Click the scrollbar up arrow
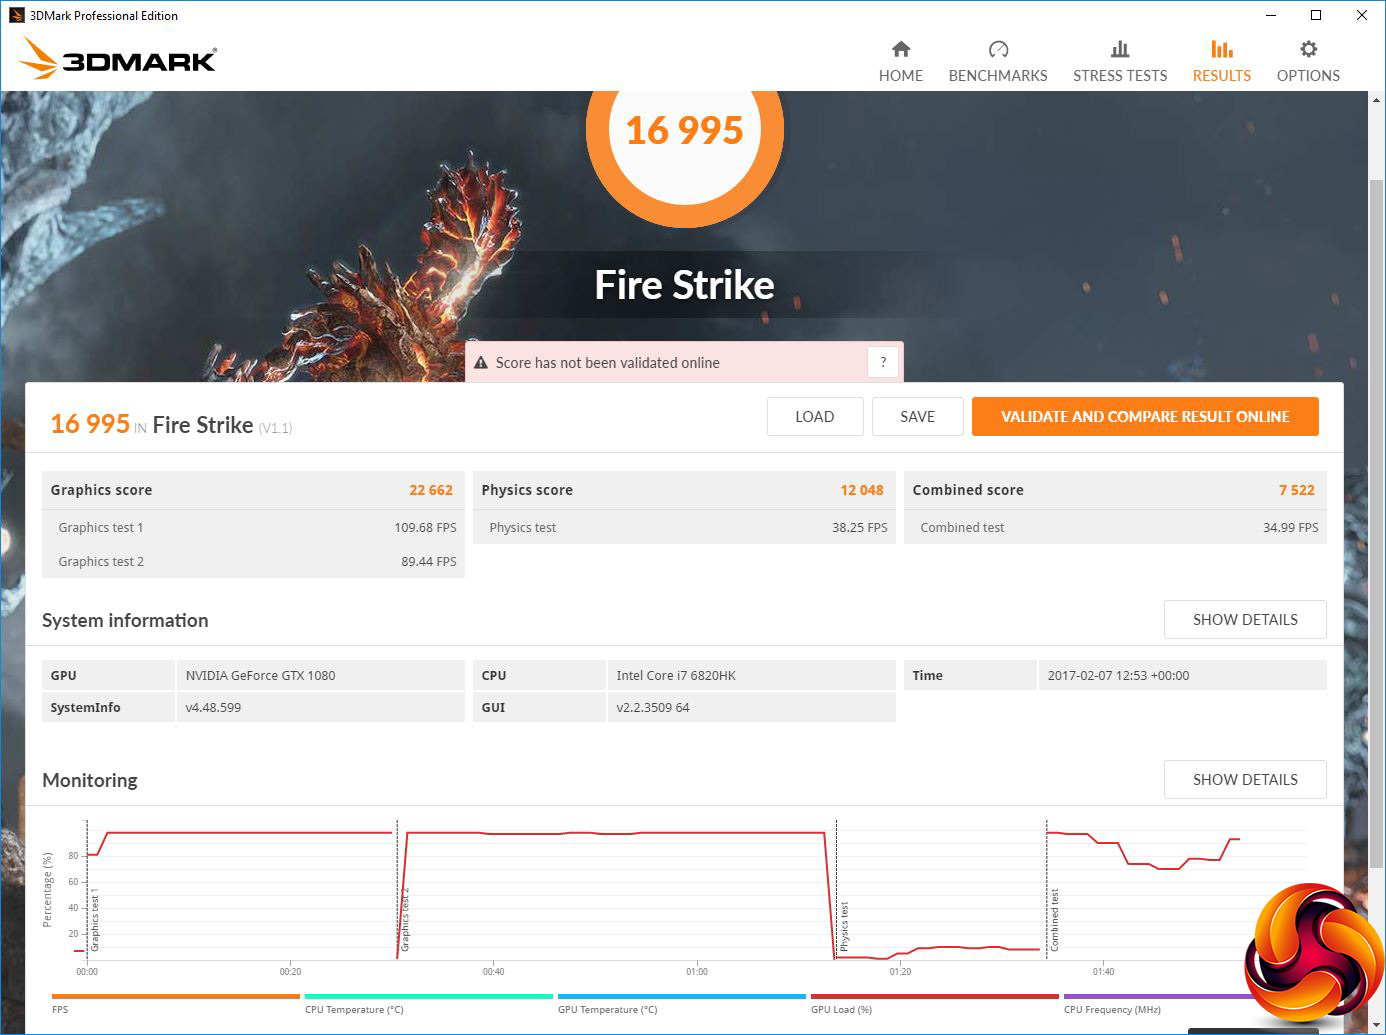The image size is (1386, 1035). 1376,101
